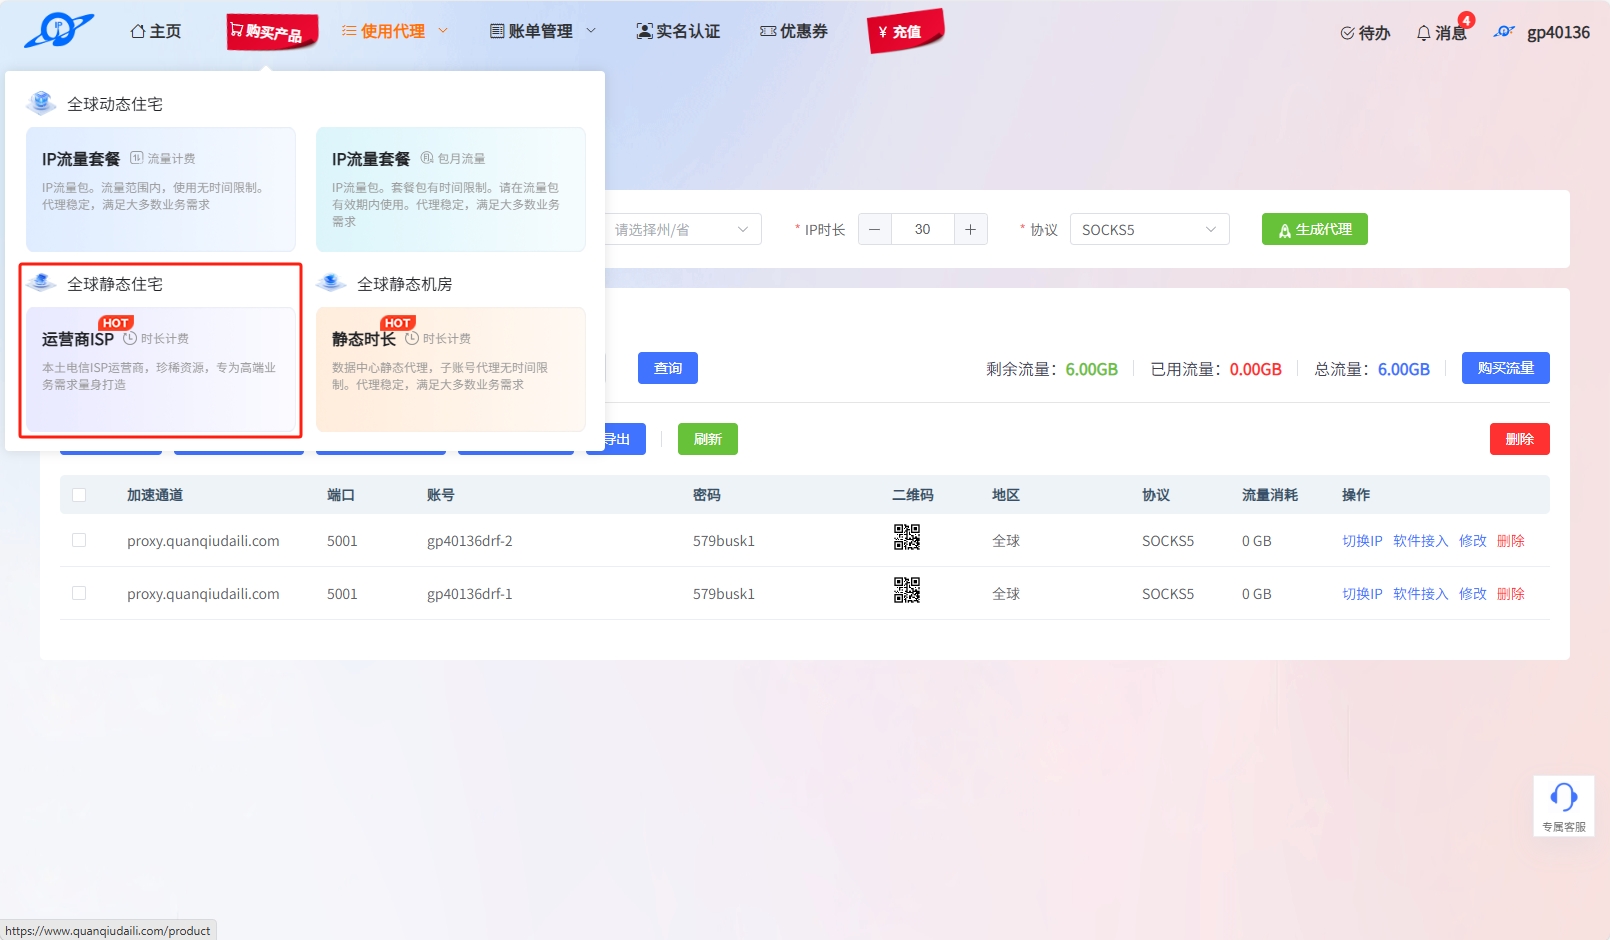Click QR code for account gp40136drf-1
Screen dimensions: 1610x940
906,591
